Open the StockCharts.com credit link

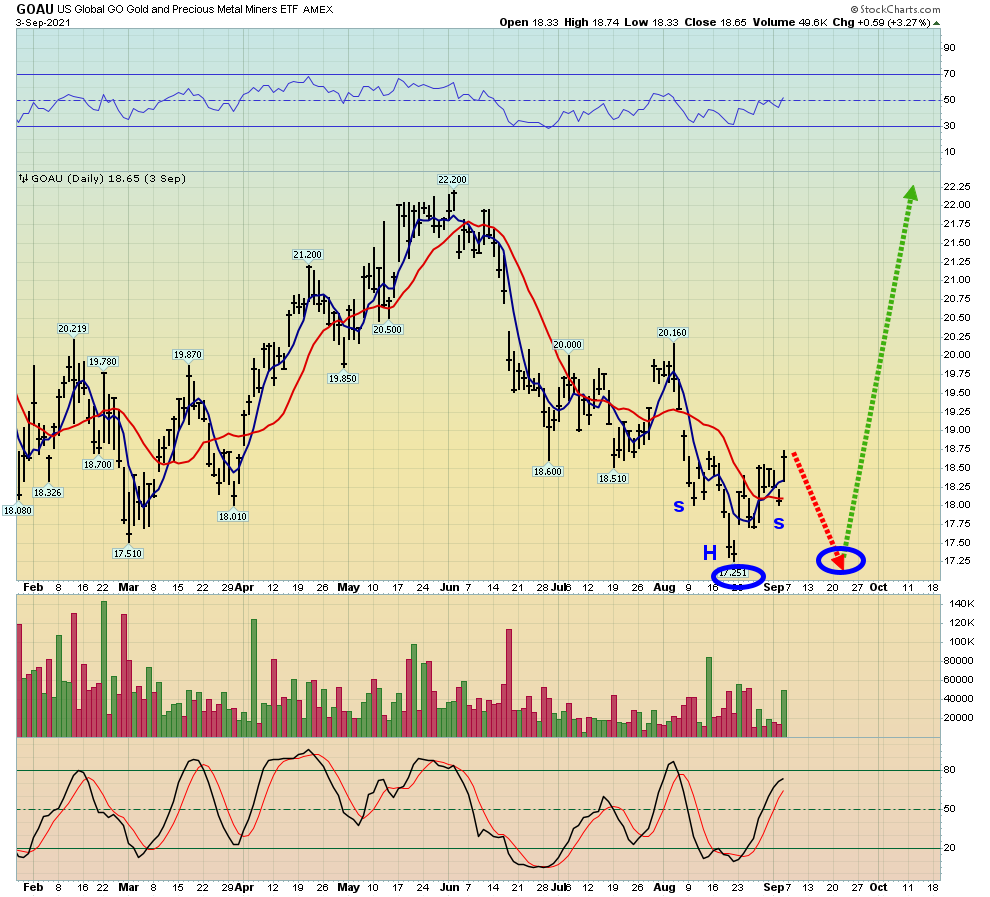[x=895, y=9]
